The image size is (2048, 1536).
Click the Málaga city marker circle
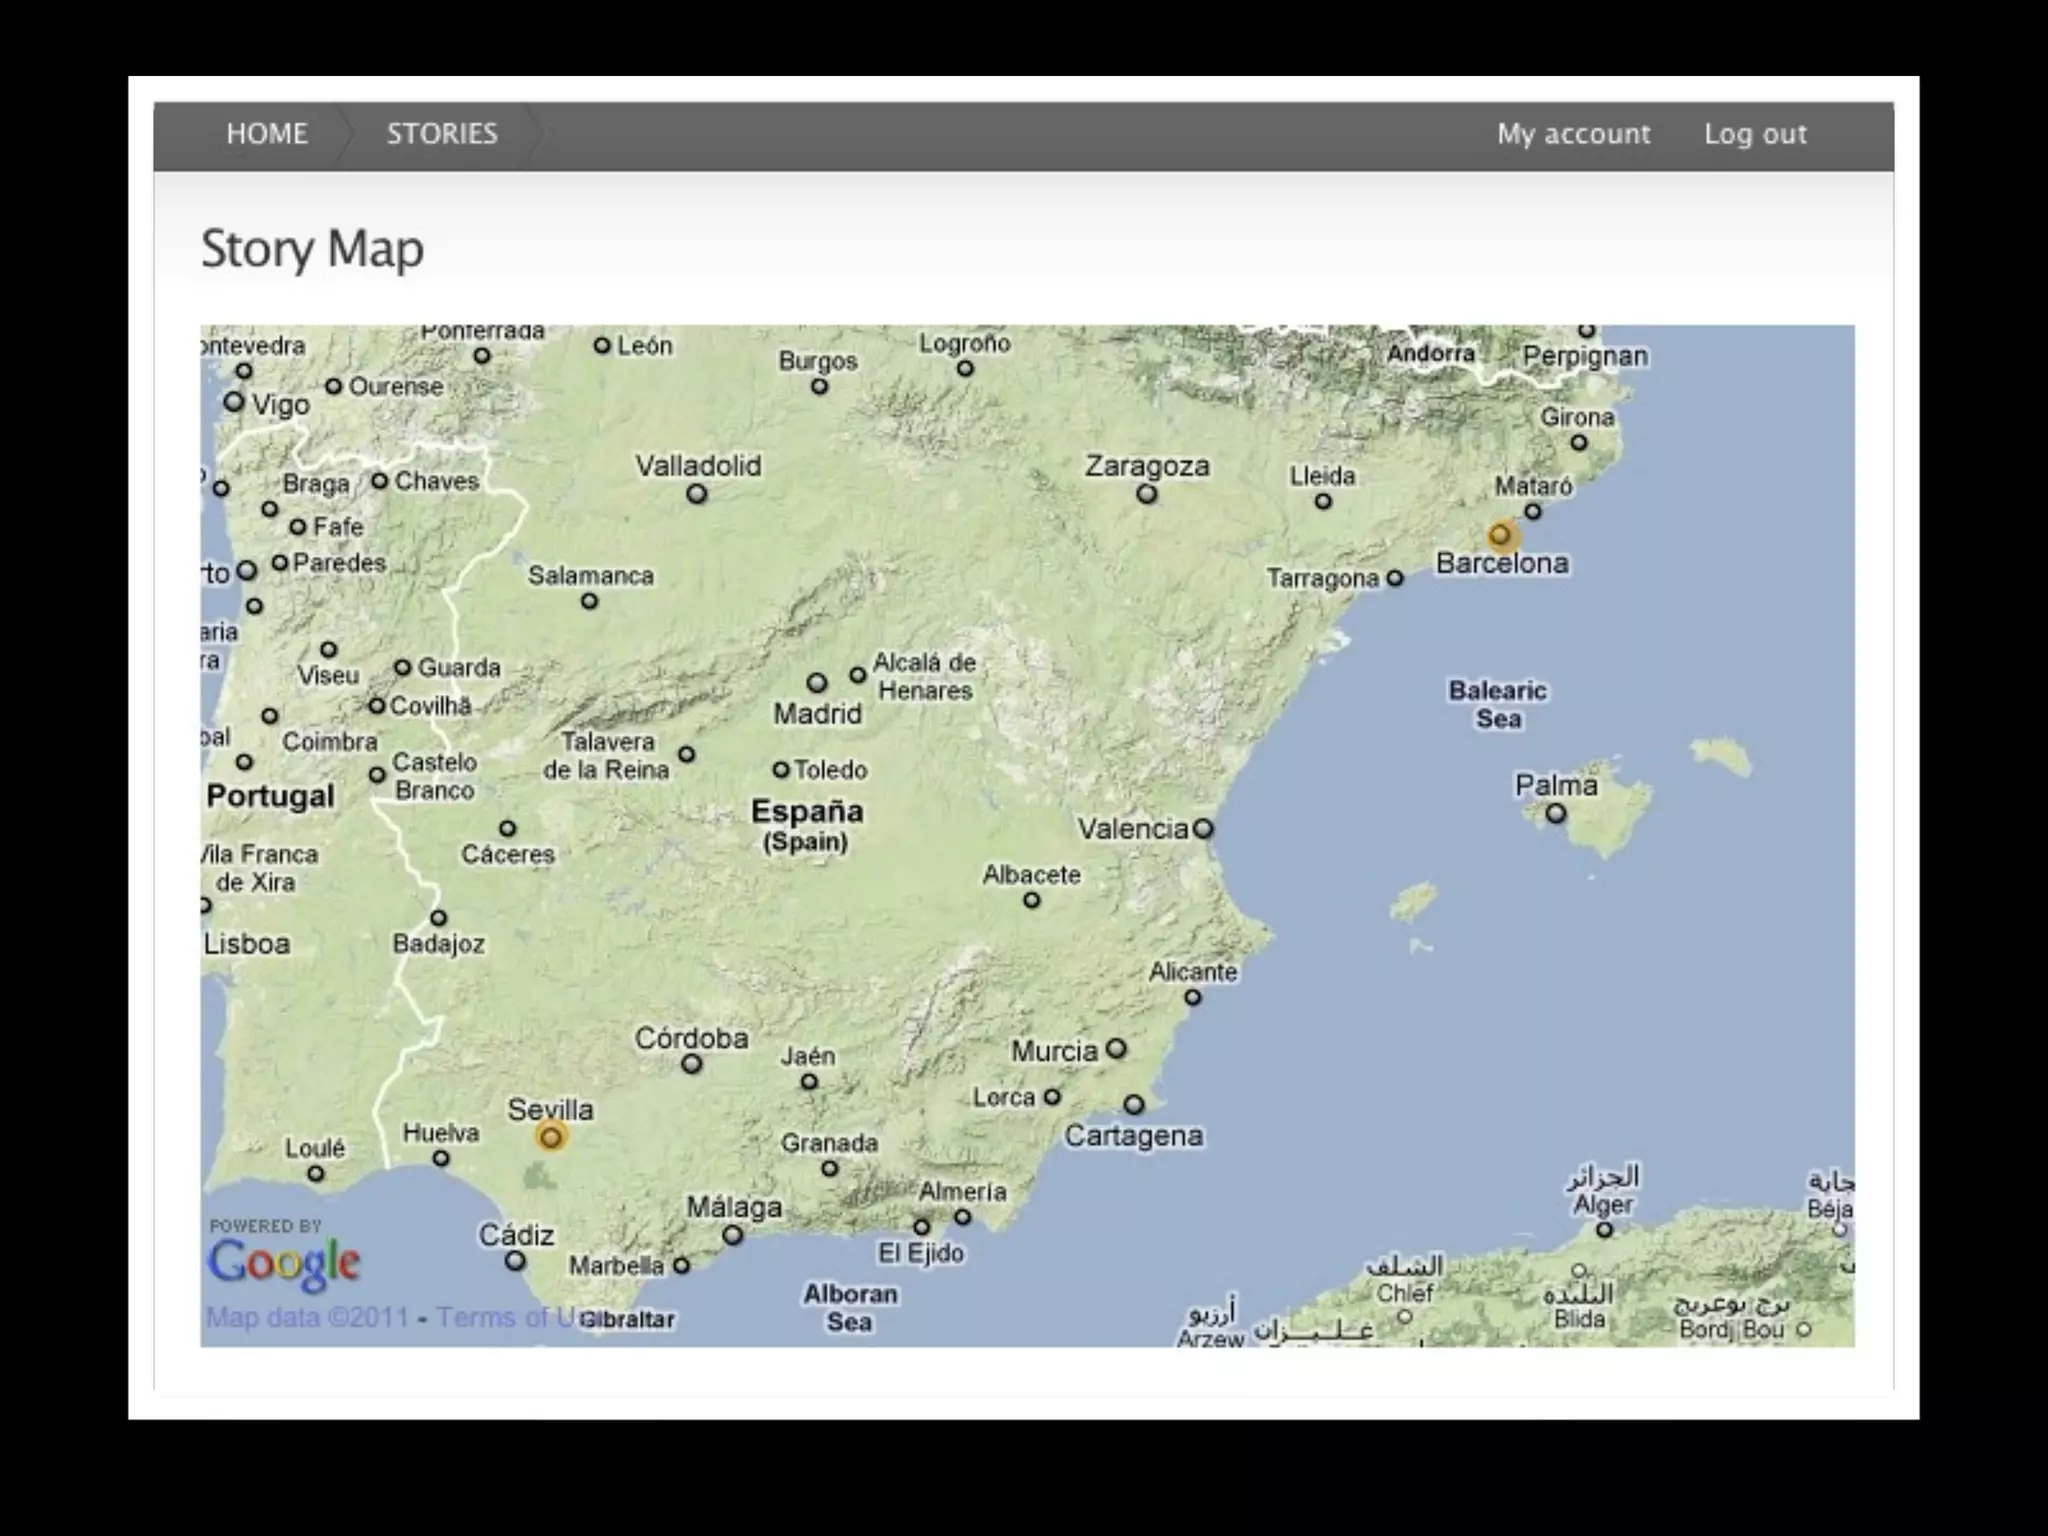pyautogui.click(x=733, y=1236)
